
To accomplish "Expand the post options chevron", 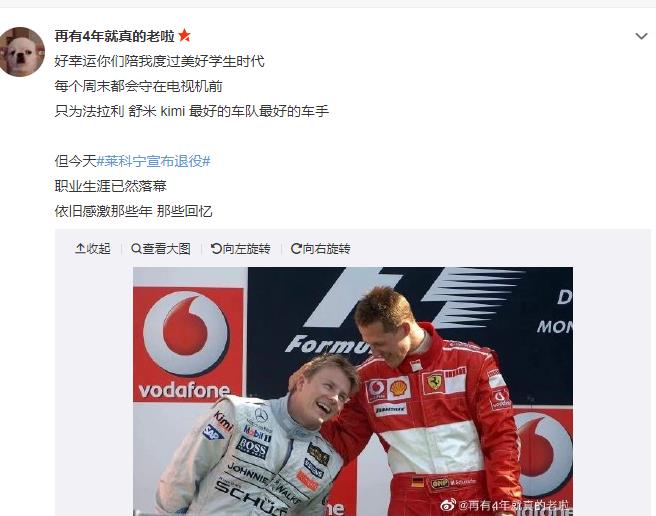I will tap(641, 36).
